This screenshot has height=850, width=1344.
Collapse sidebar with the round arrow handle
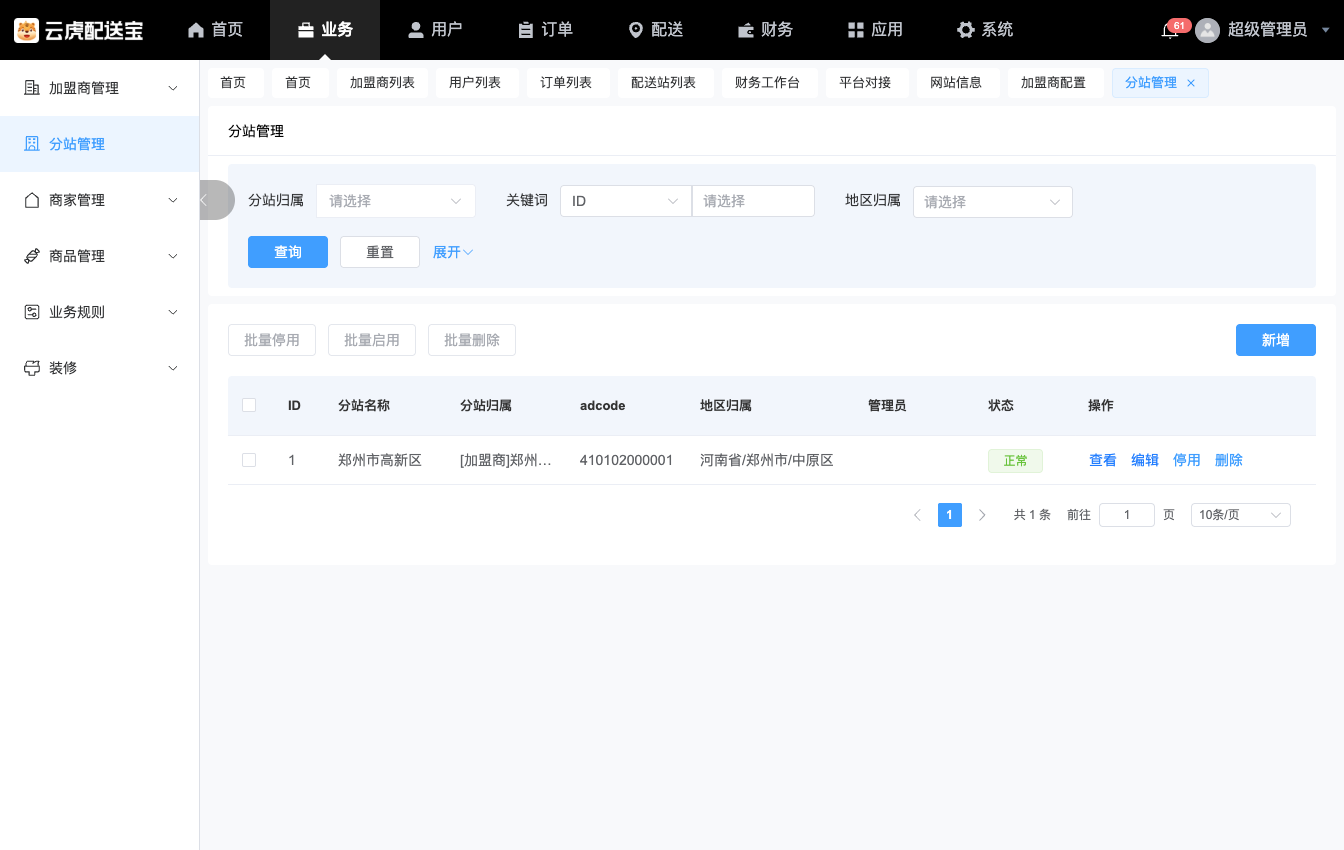point(216,200)
